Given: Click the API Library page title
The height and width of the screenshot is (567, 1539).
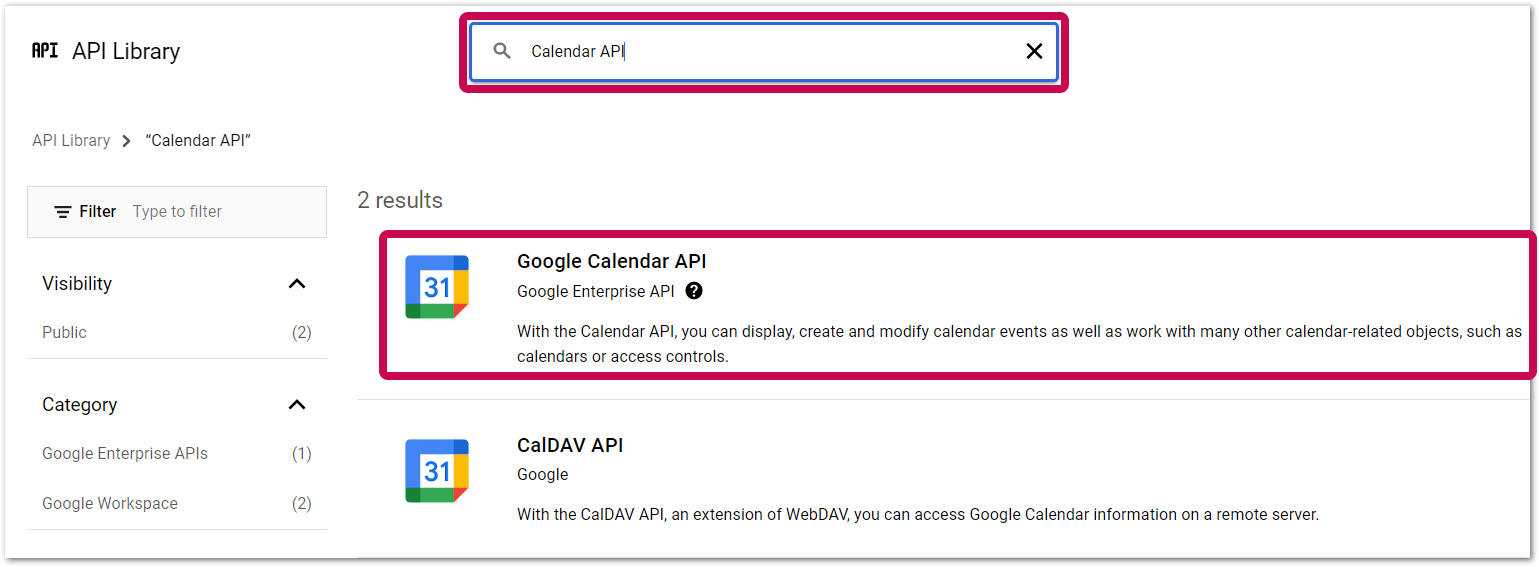Looking at the screenshot, I should pos(126,51).
